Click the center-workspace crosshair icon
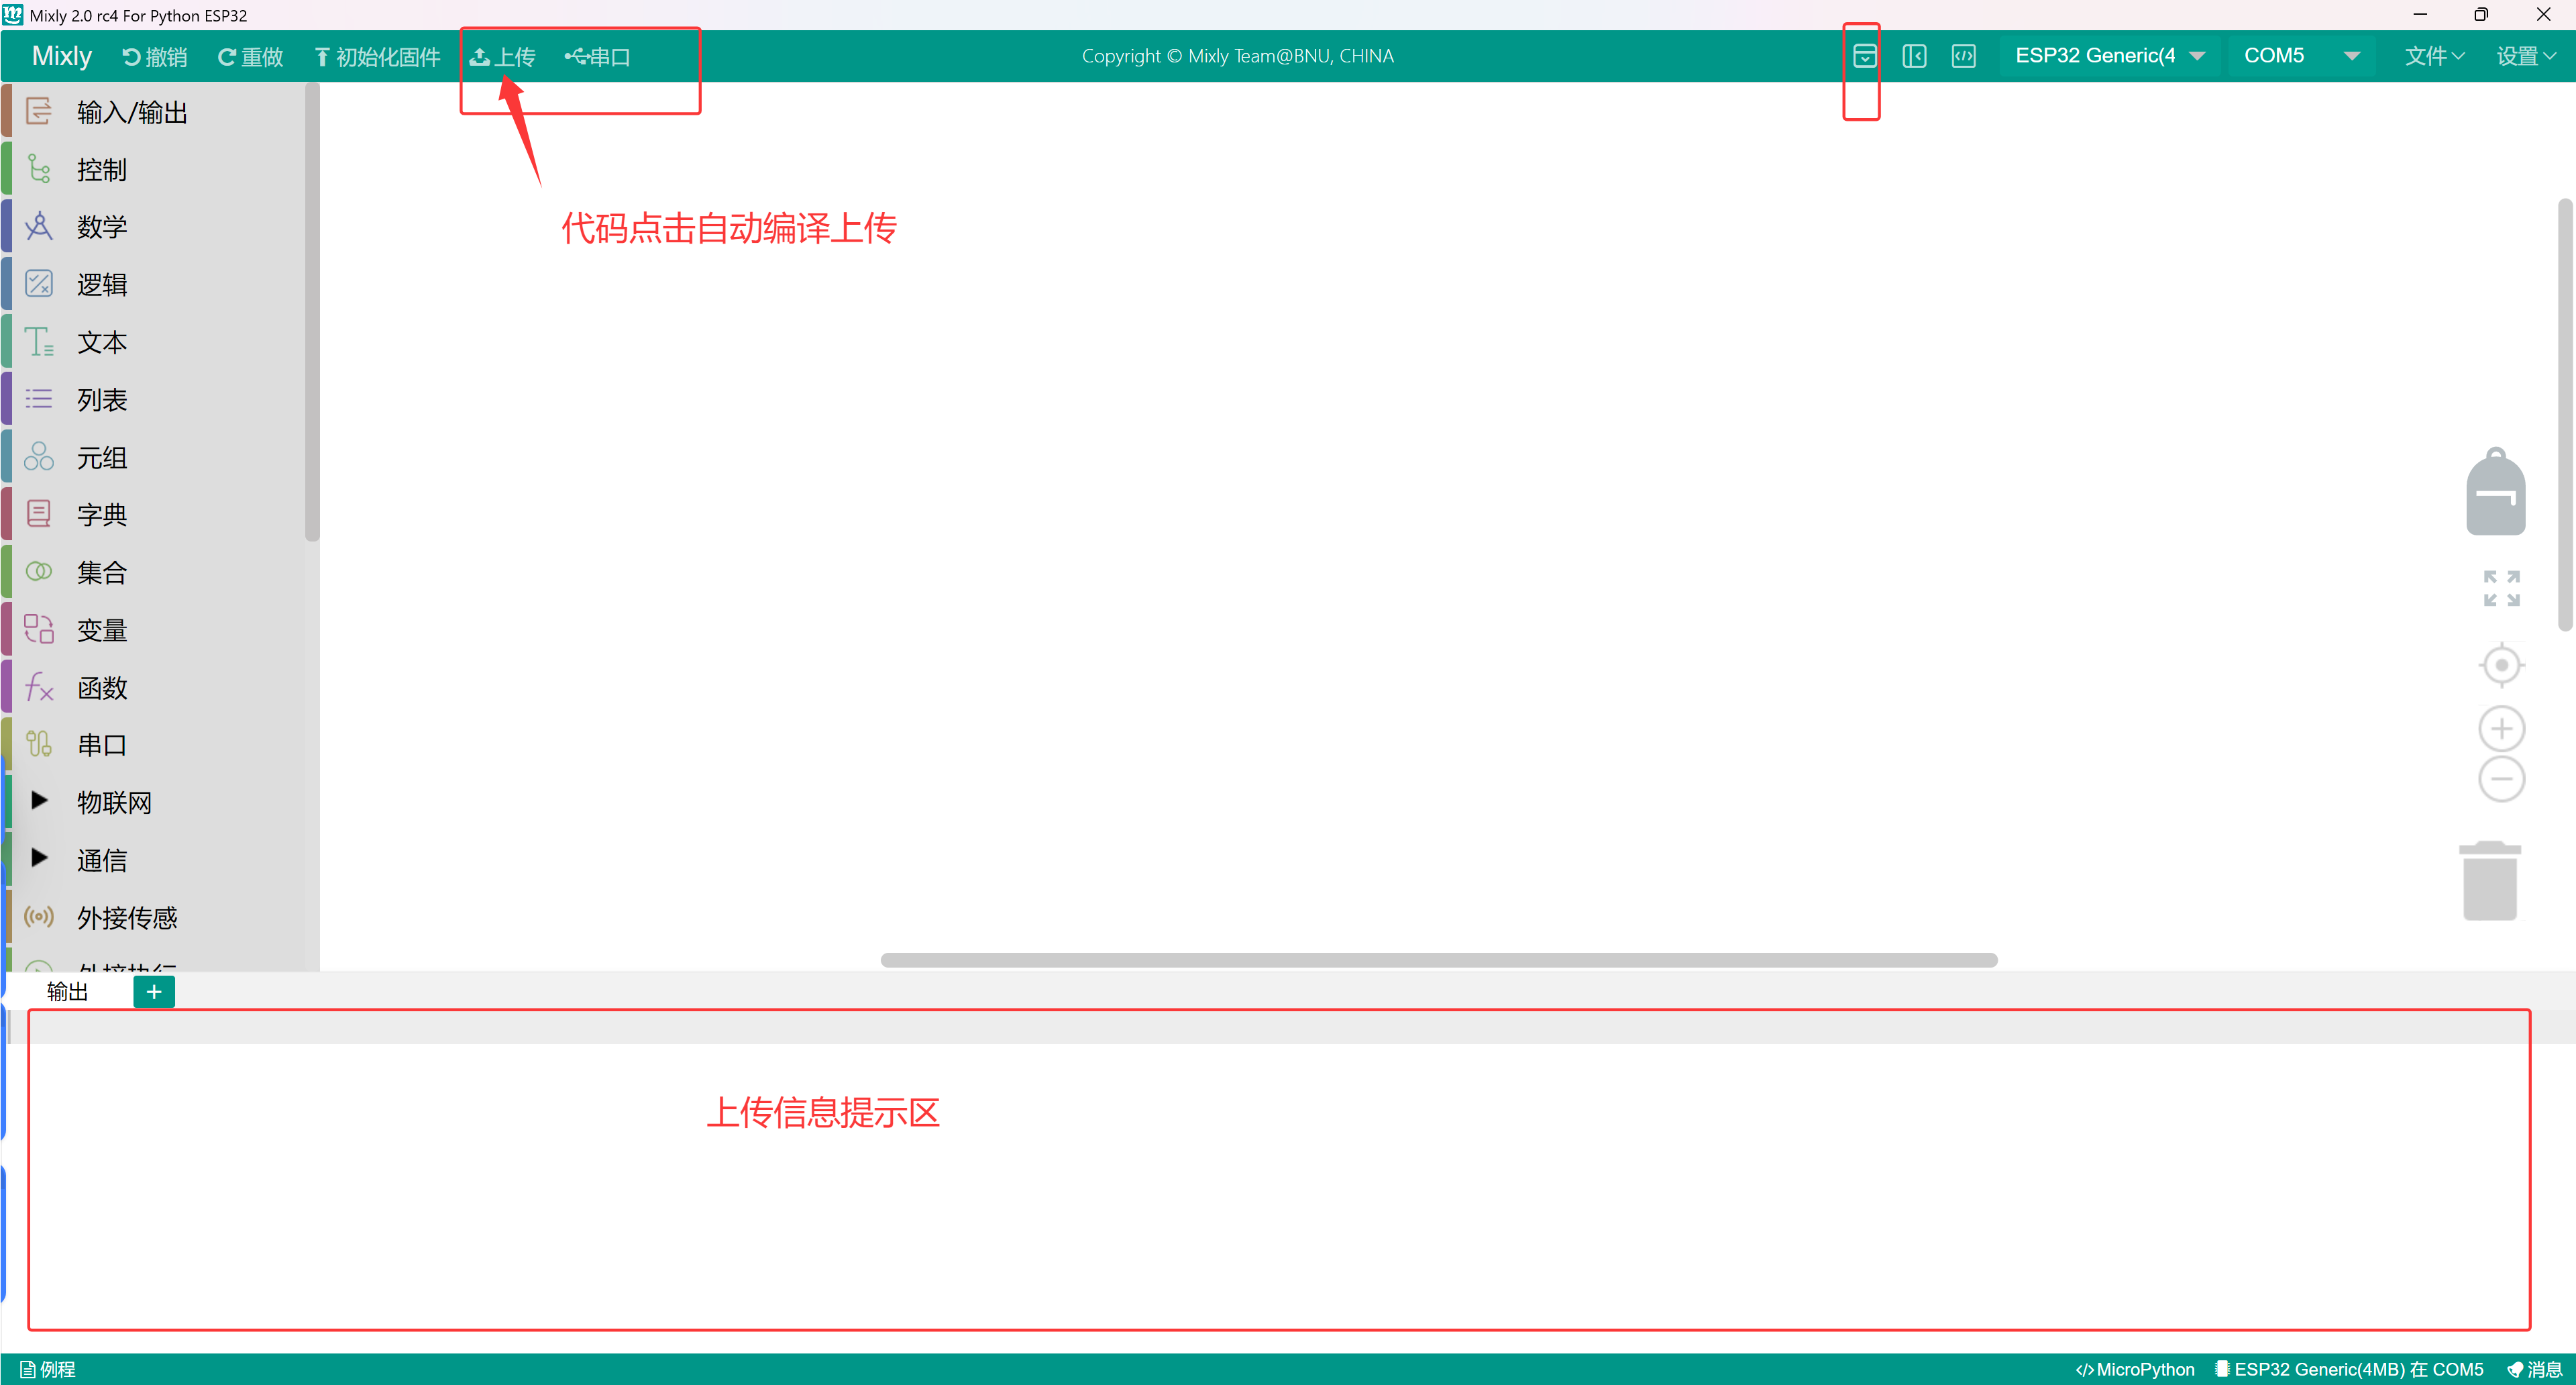2576x1385 pixels. (x=2501, y=664)
